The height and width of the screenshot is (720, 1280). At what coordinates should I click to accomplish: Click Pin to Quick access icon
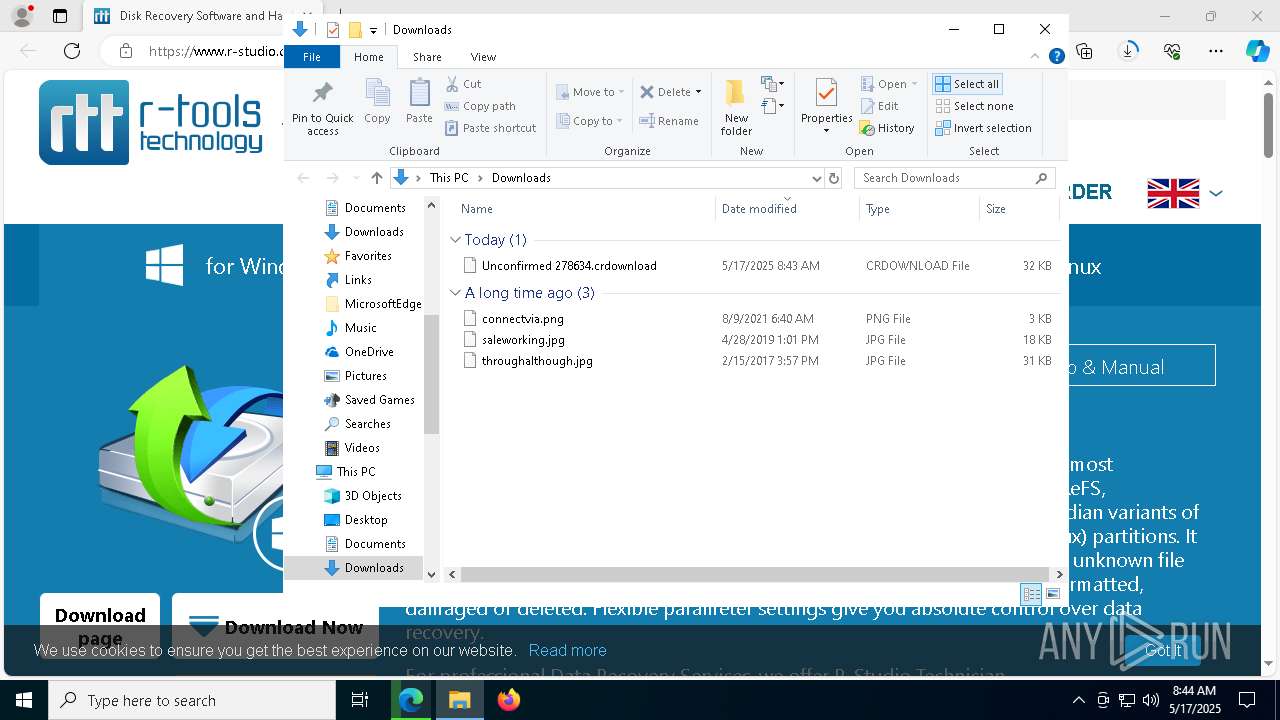point(322,108)
